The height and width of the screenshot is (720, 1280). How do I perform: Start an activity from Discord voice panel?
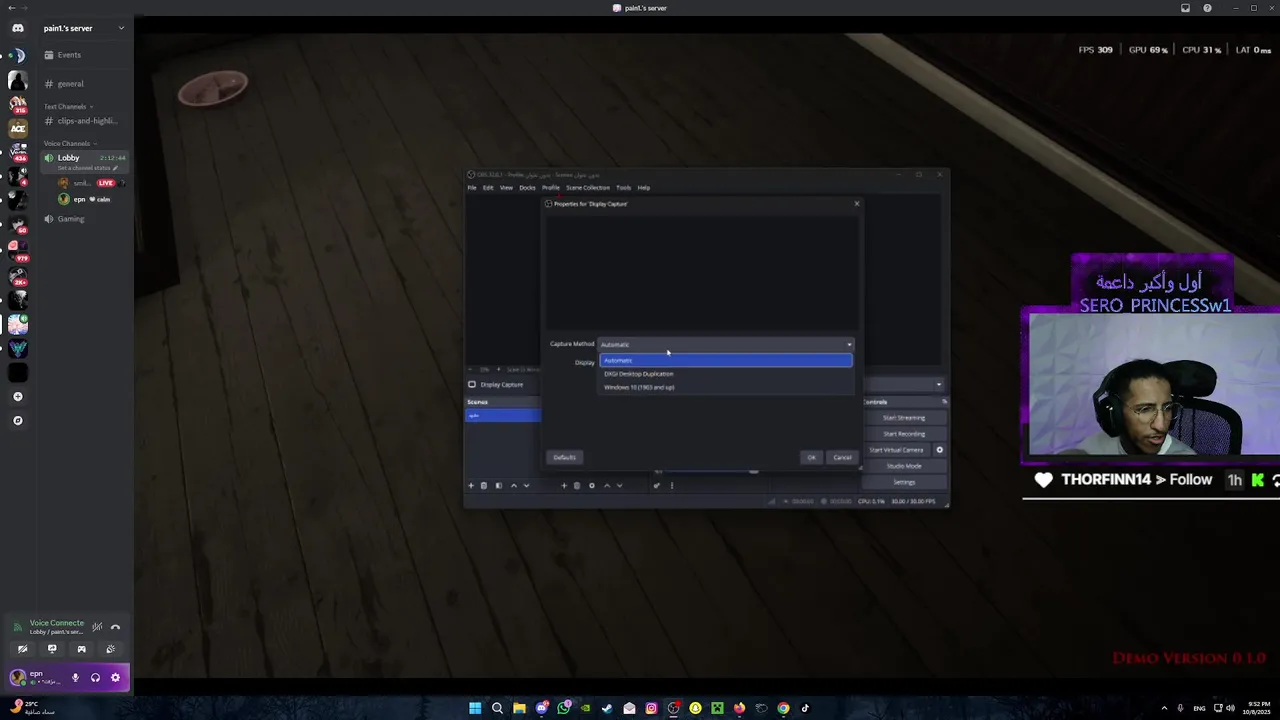81,649
